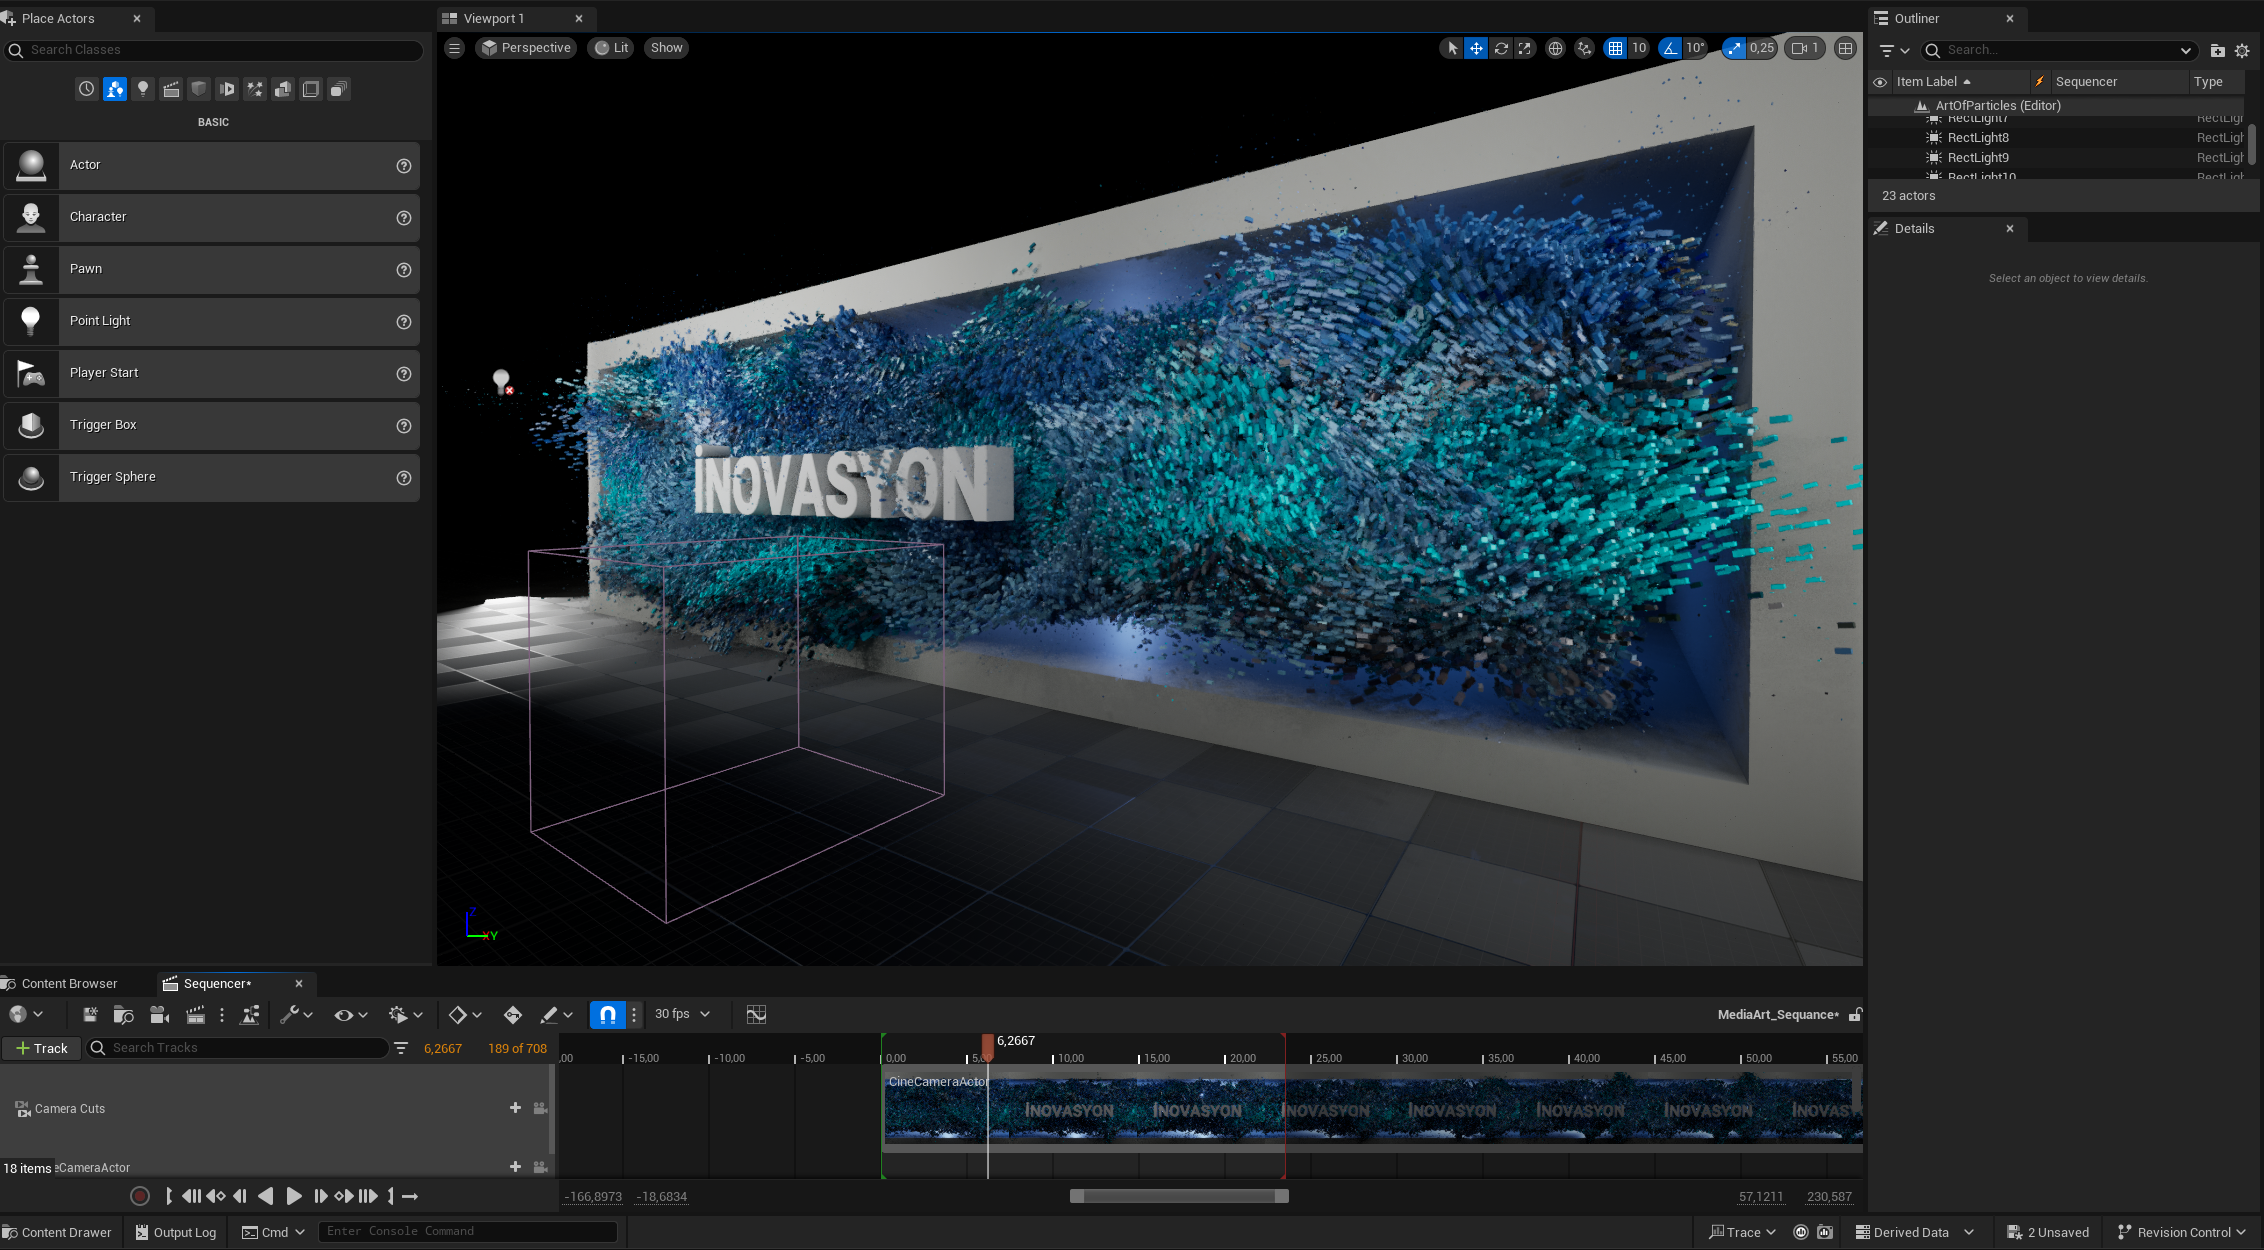This screenshot has height=1250, width=2264.
Task: Open the Sequencer curve editor icon
Action: (756, 1015)
